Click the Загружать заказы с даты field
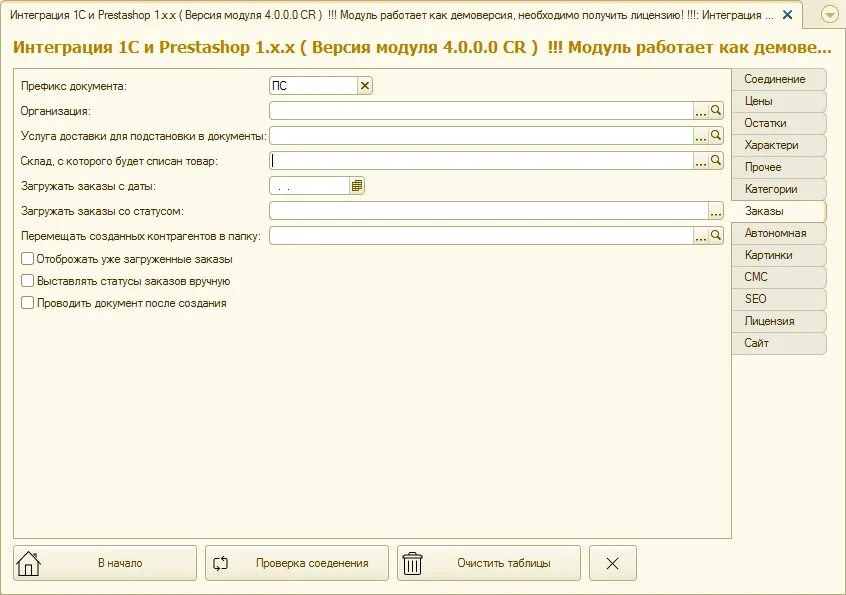Image resolution: width=846 pixels, height=595 pixels. click(310, 186)
